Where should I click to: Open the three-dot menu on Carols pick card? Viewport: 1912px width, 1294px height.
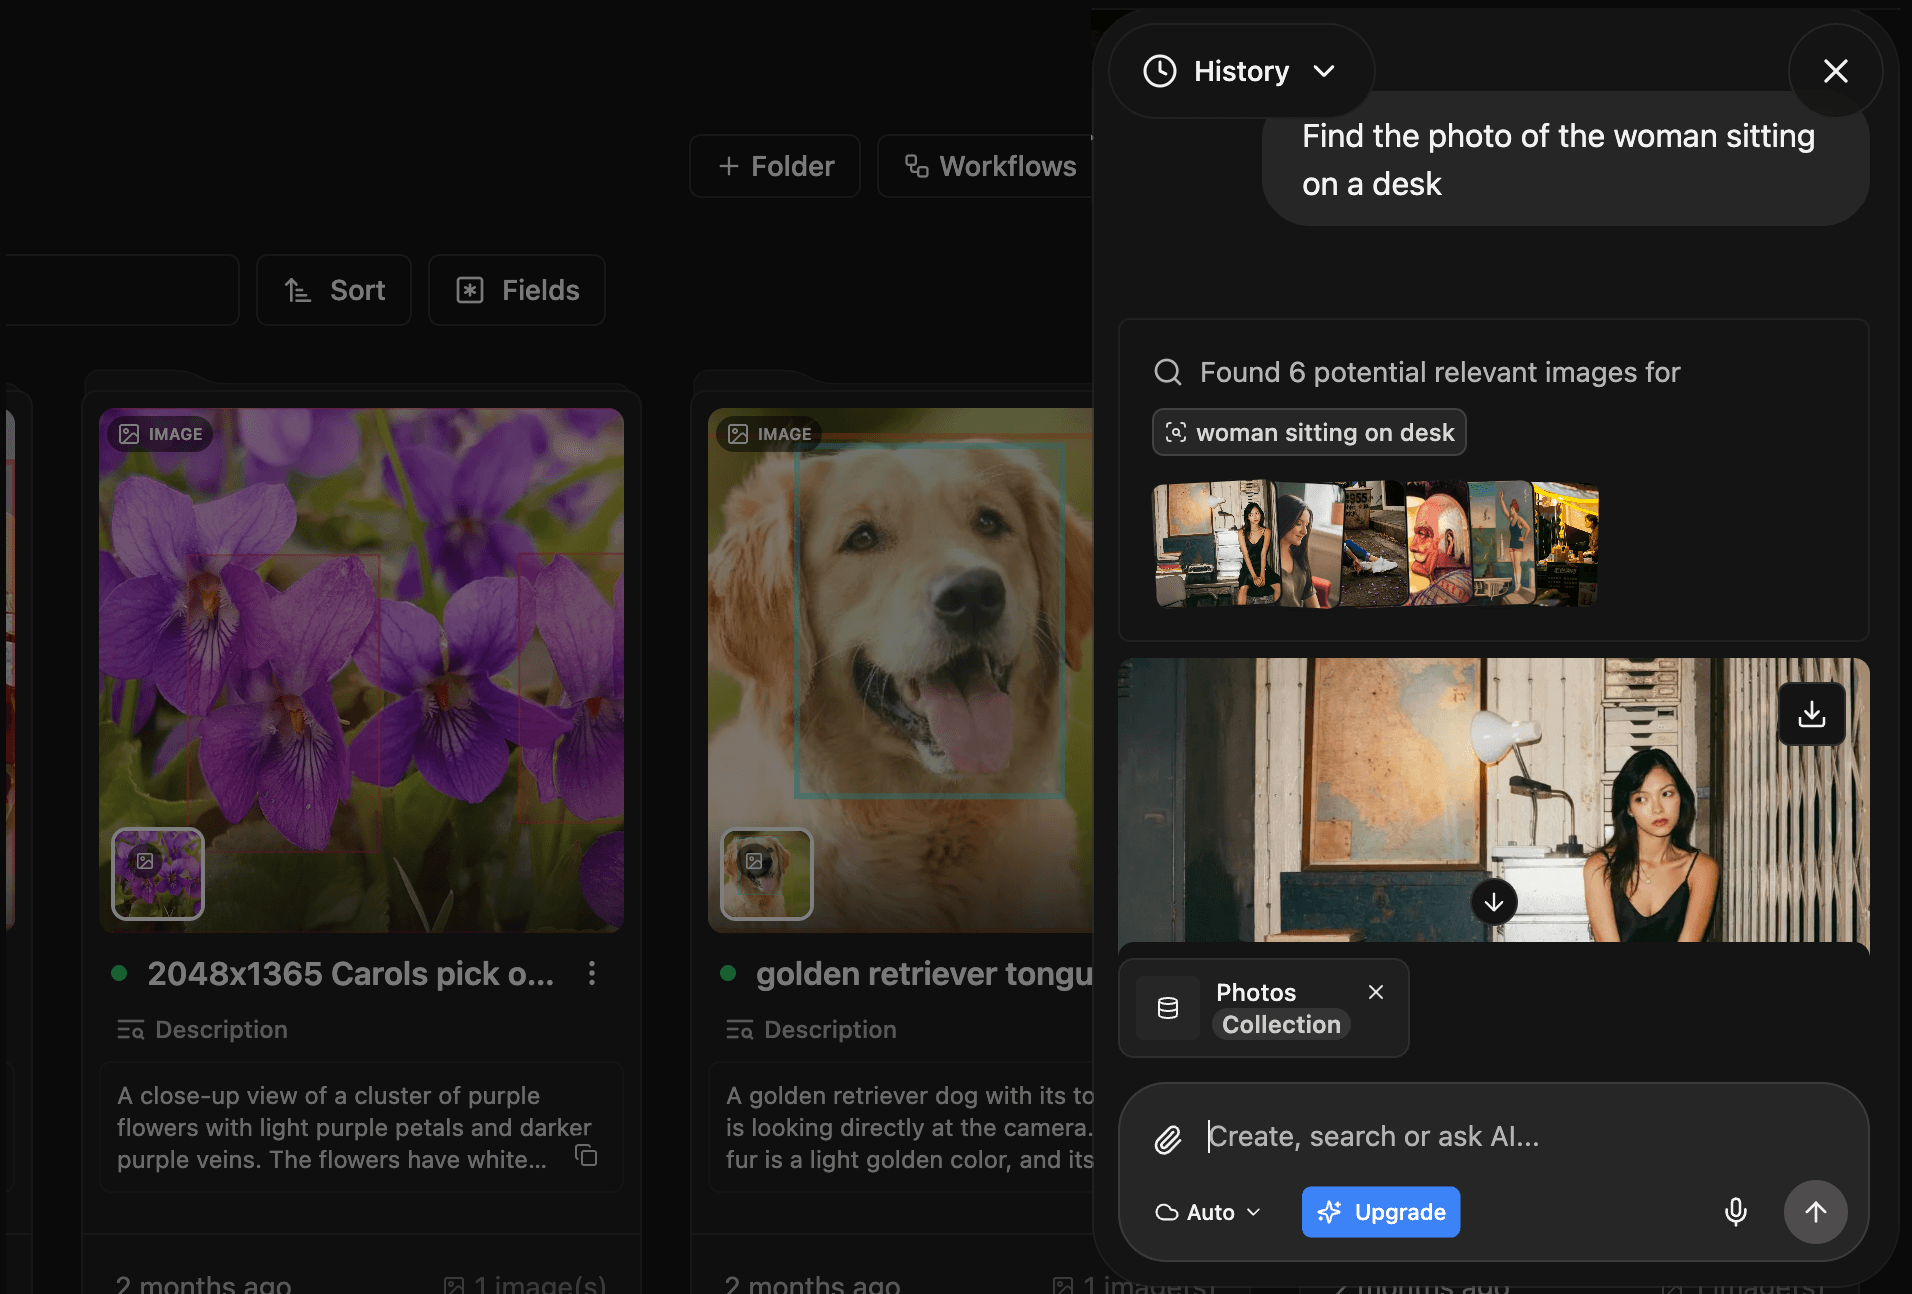coord(592,973)
